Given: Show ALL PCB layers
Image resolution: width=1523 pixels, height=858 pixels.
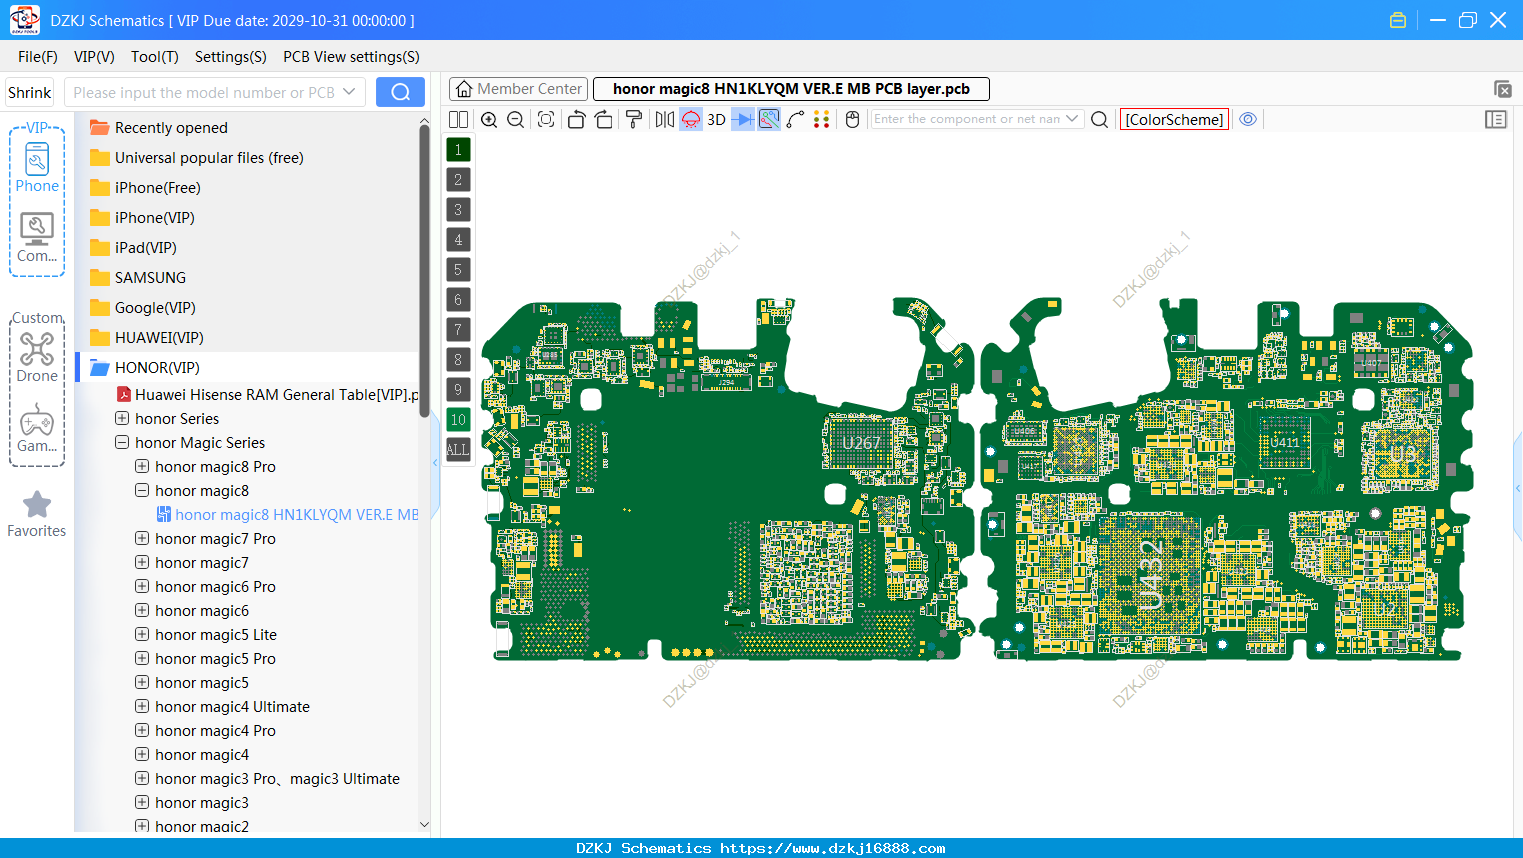Looking at the screenshot, I should [x=458, y=450].
